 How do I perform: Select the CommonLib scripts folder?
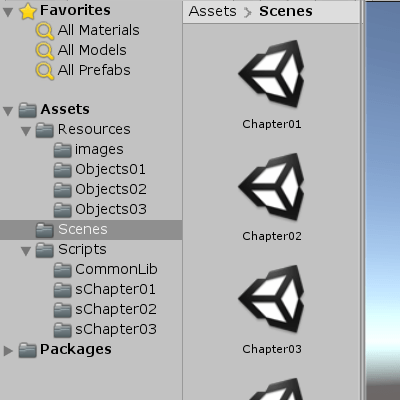(105, 270)
